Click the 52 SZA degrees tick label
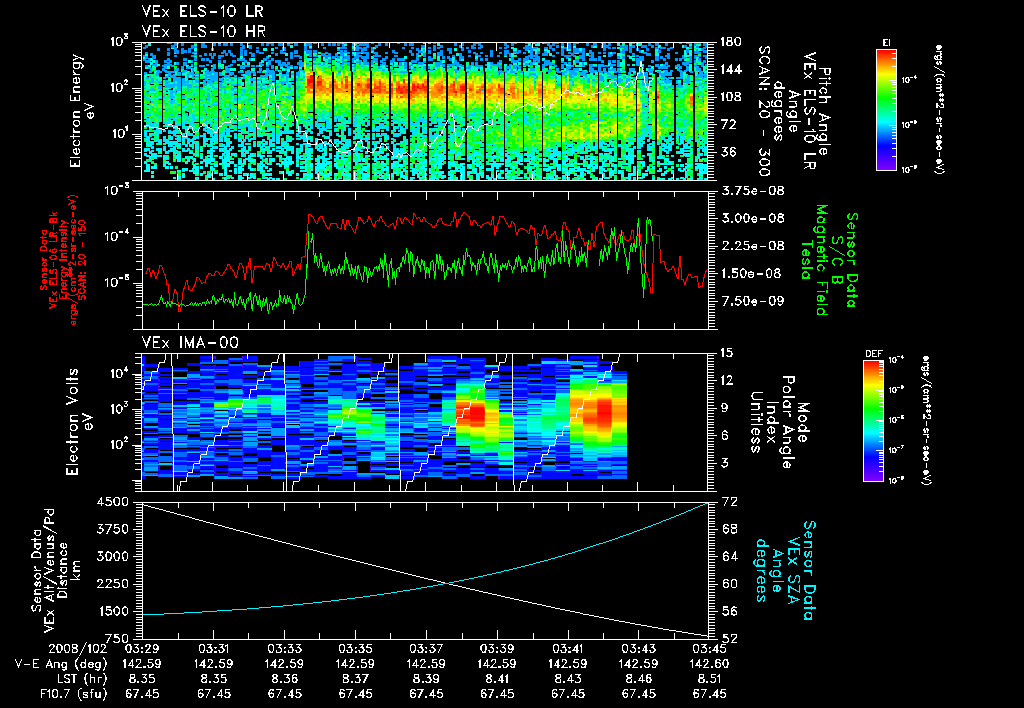 pos(729,639)
